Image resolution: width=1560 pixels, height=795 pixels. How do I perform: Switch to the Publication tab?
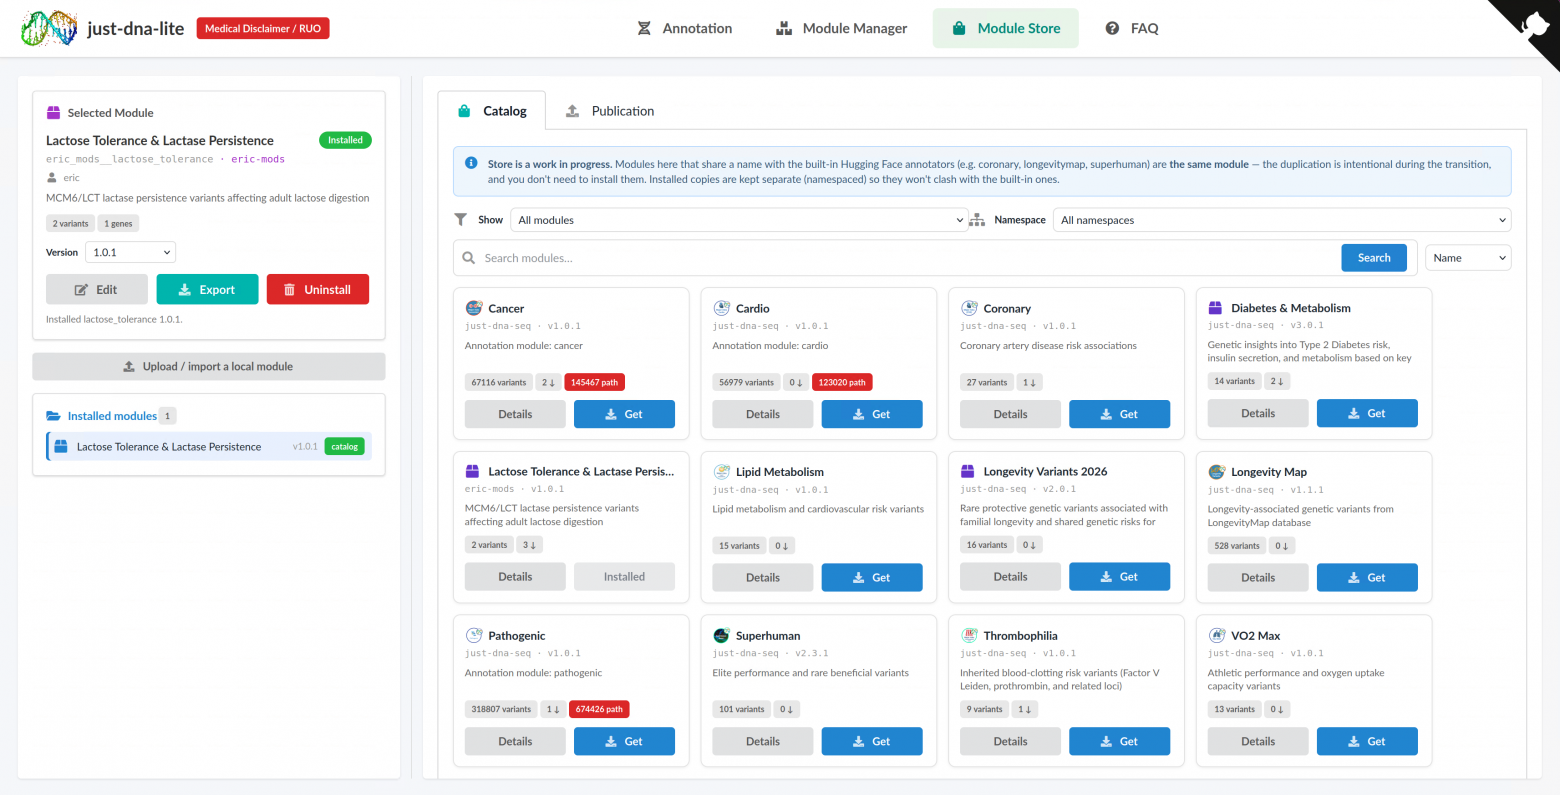(x=610, y=111)
